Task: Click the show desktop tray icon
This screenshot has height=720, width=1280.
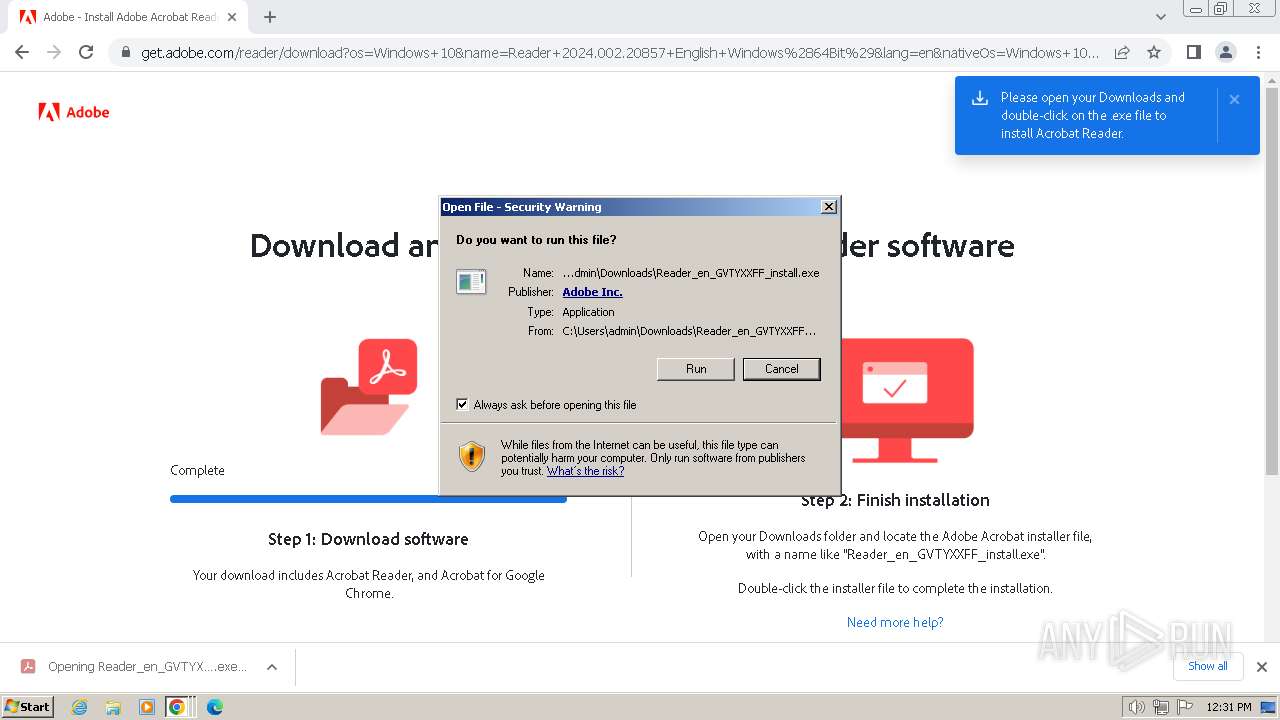Action: 1268,707
